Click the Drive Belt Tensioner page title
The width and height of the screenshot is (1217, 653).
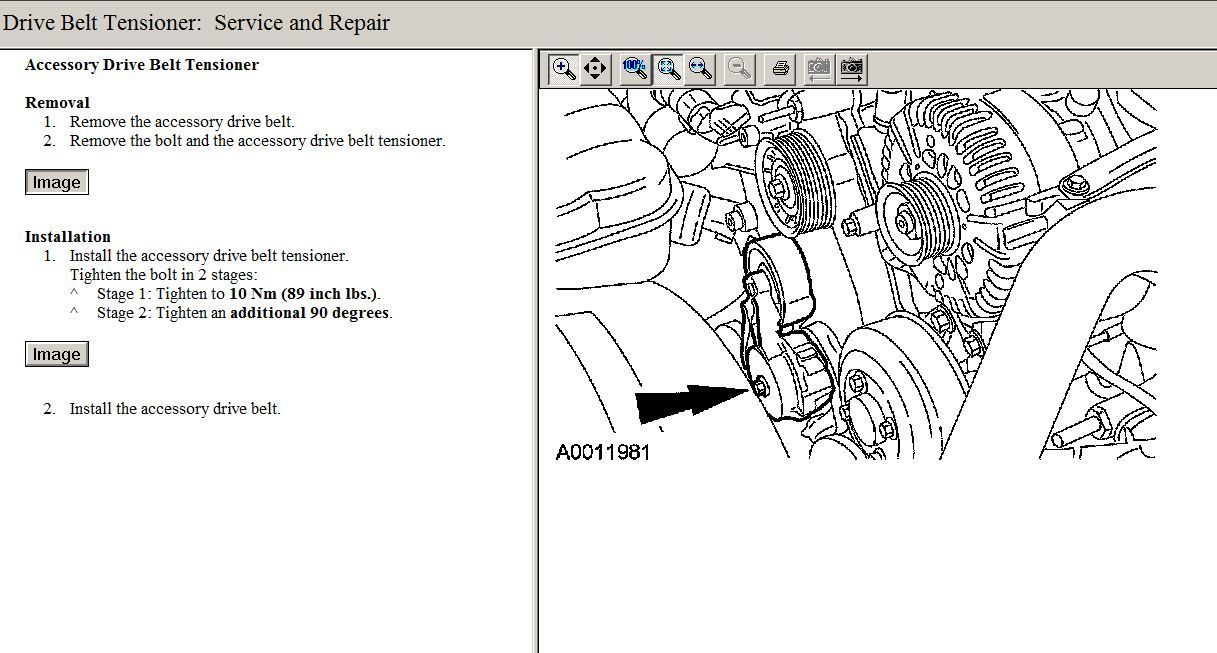click(197, 23)
